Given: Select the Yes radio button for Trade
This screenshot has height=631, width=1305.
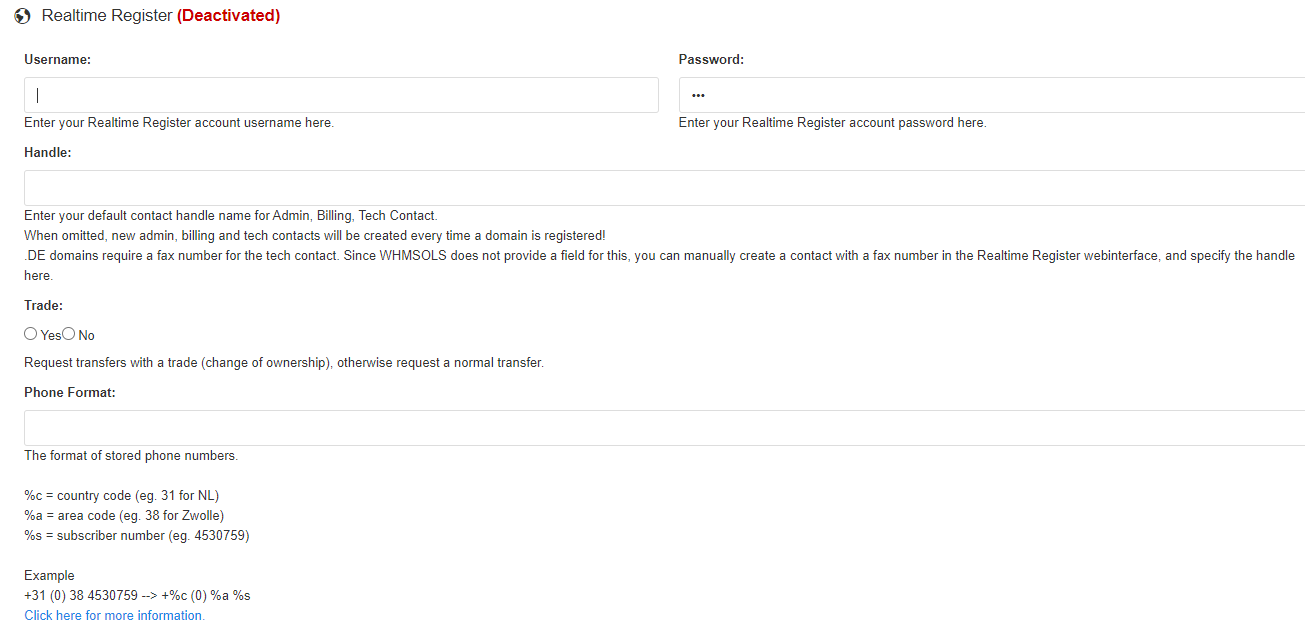Looking at the screenshot, I should (31, 334).
